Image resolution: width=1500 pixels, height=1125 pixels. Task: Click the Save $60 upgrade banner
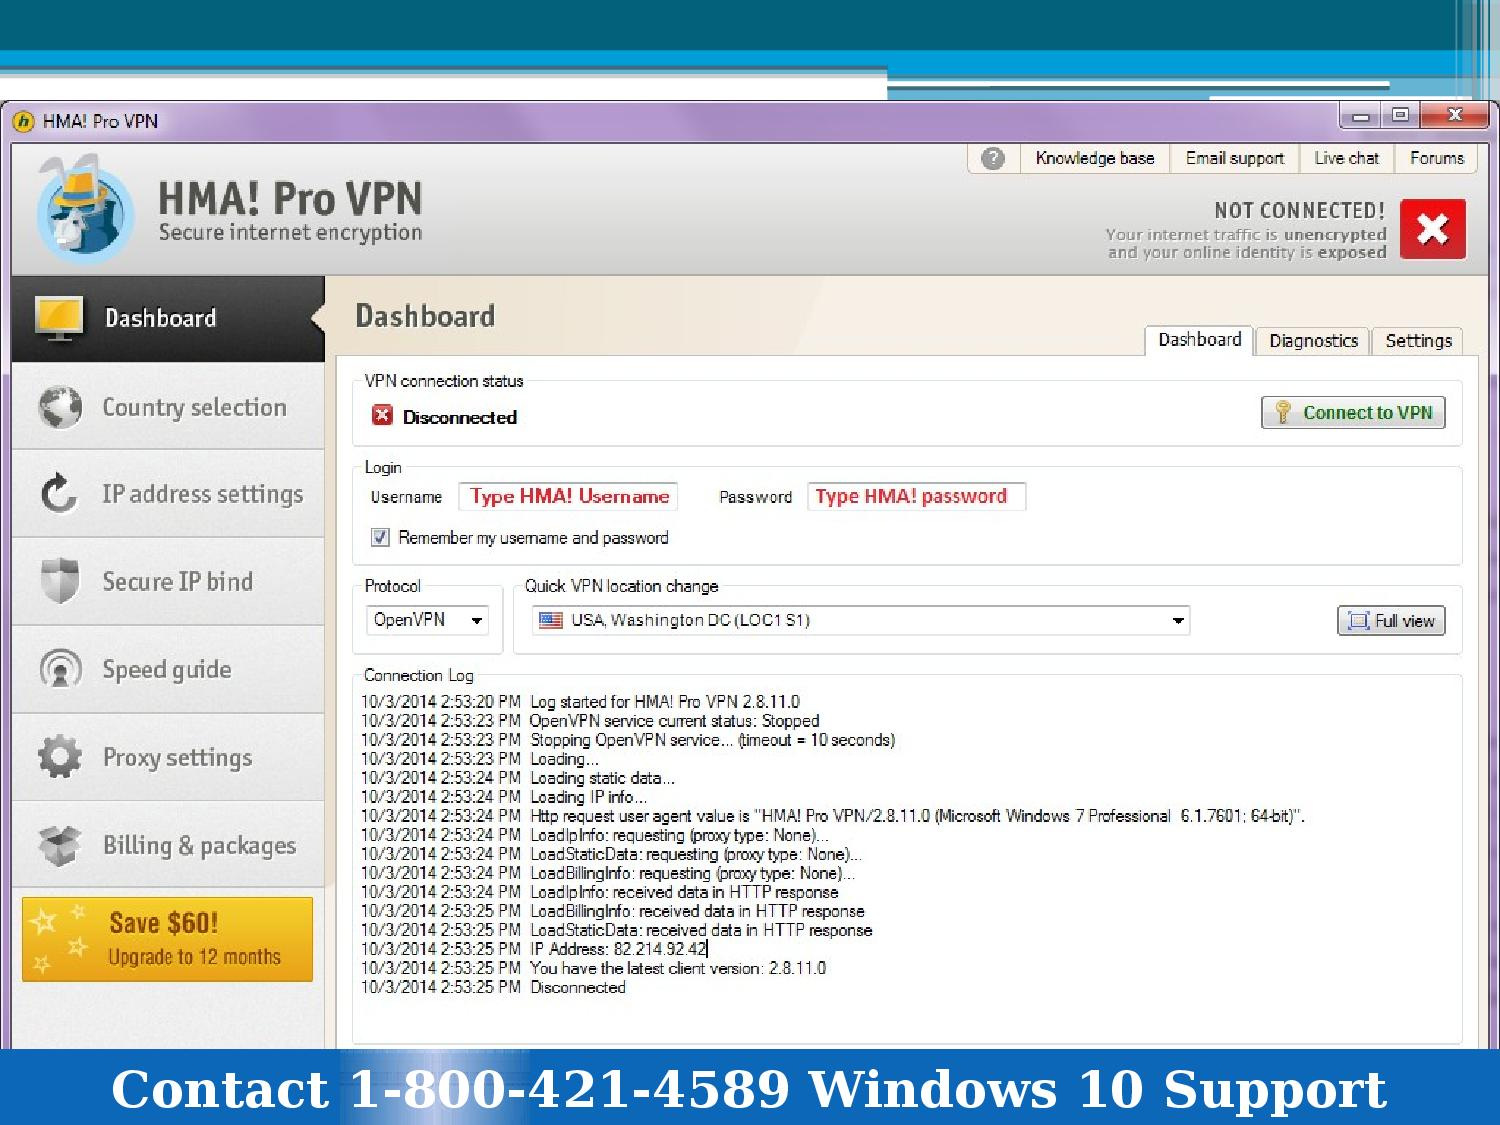pos(167,939)
